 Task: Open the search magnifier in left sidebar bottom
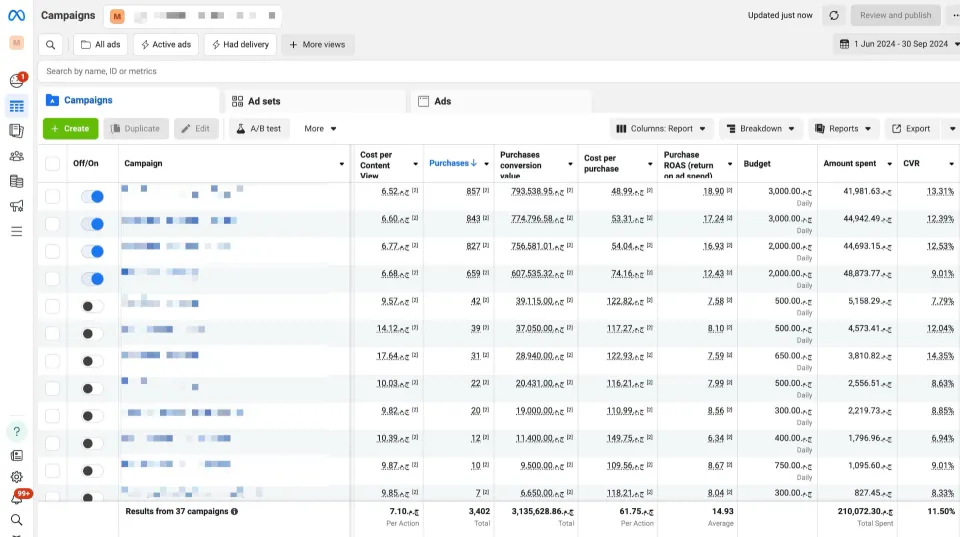pos(17,520)
